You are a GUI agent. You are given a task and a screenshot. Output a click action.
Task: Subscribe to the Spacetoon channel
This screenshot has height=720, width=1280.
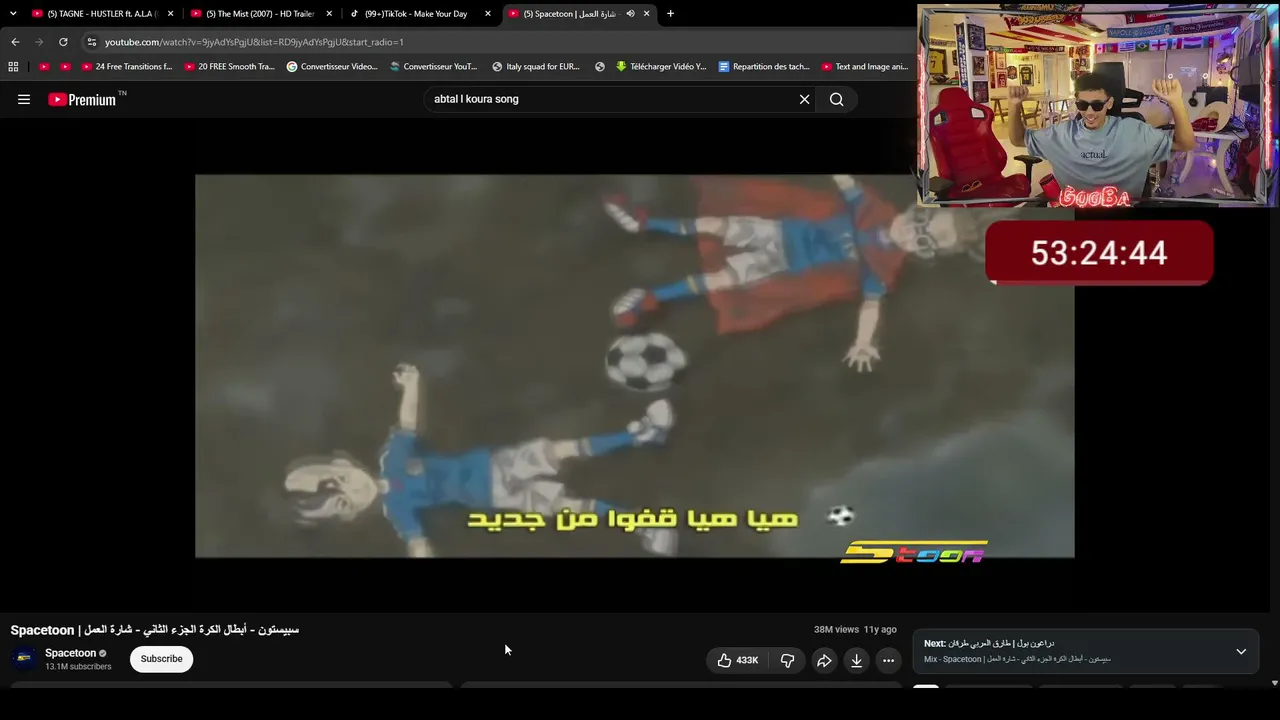click(x=161, y=659)
